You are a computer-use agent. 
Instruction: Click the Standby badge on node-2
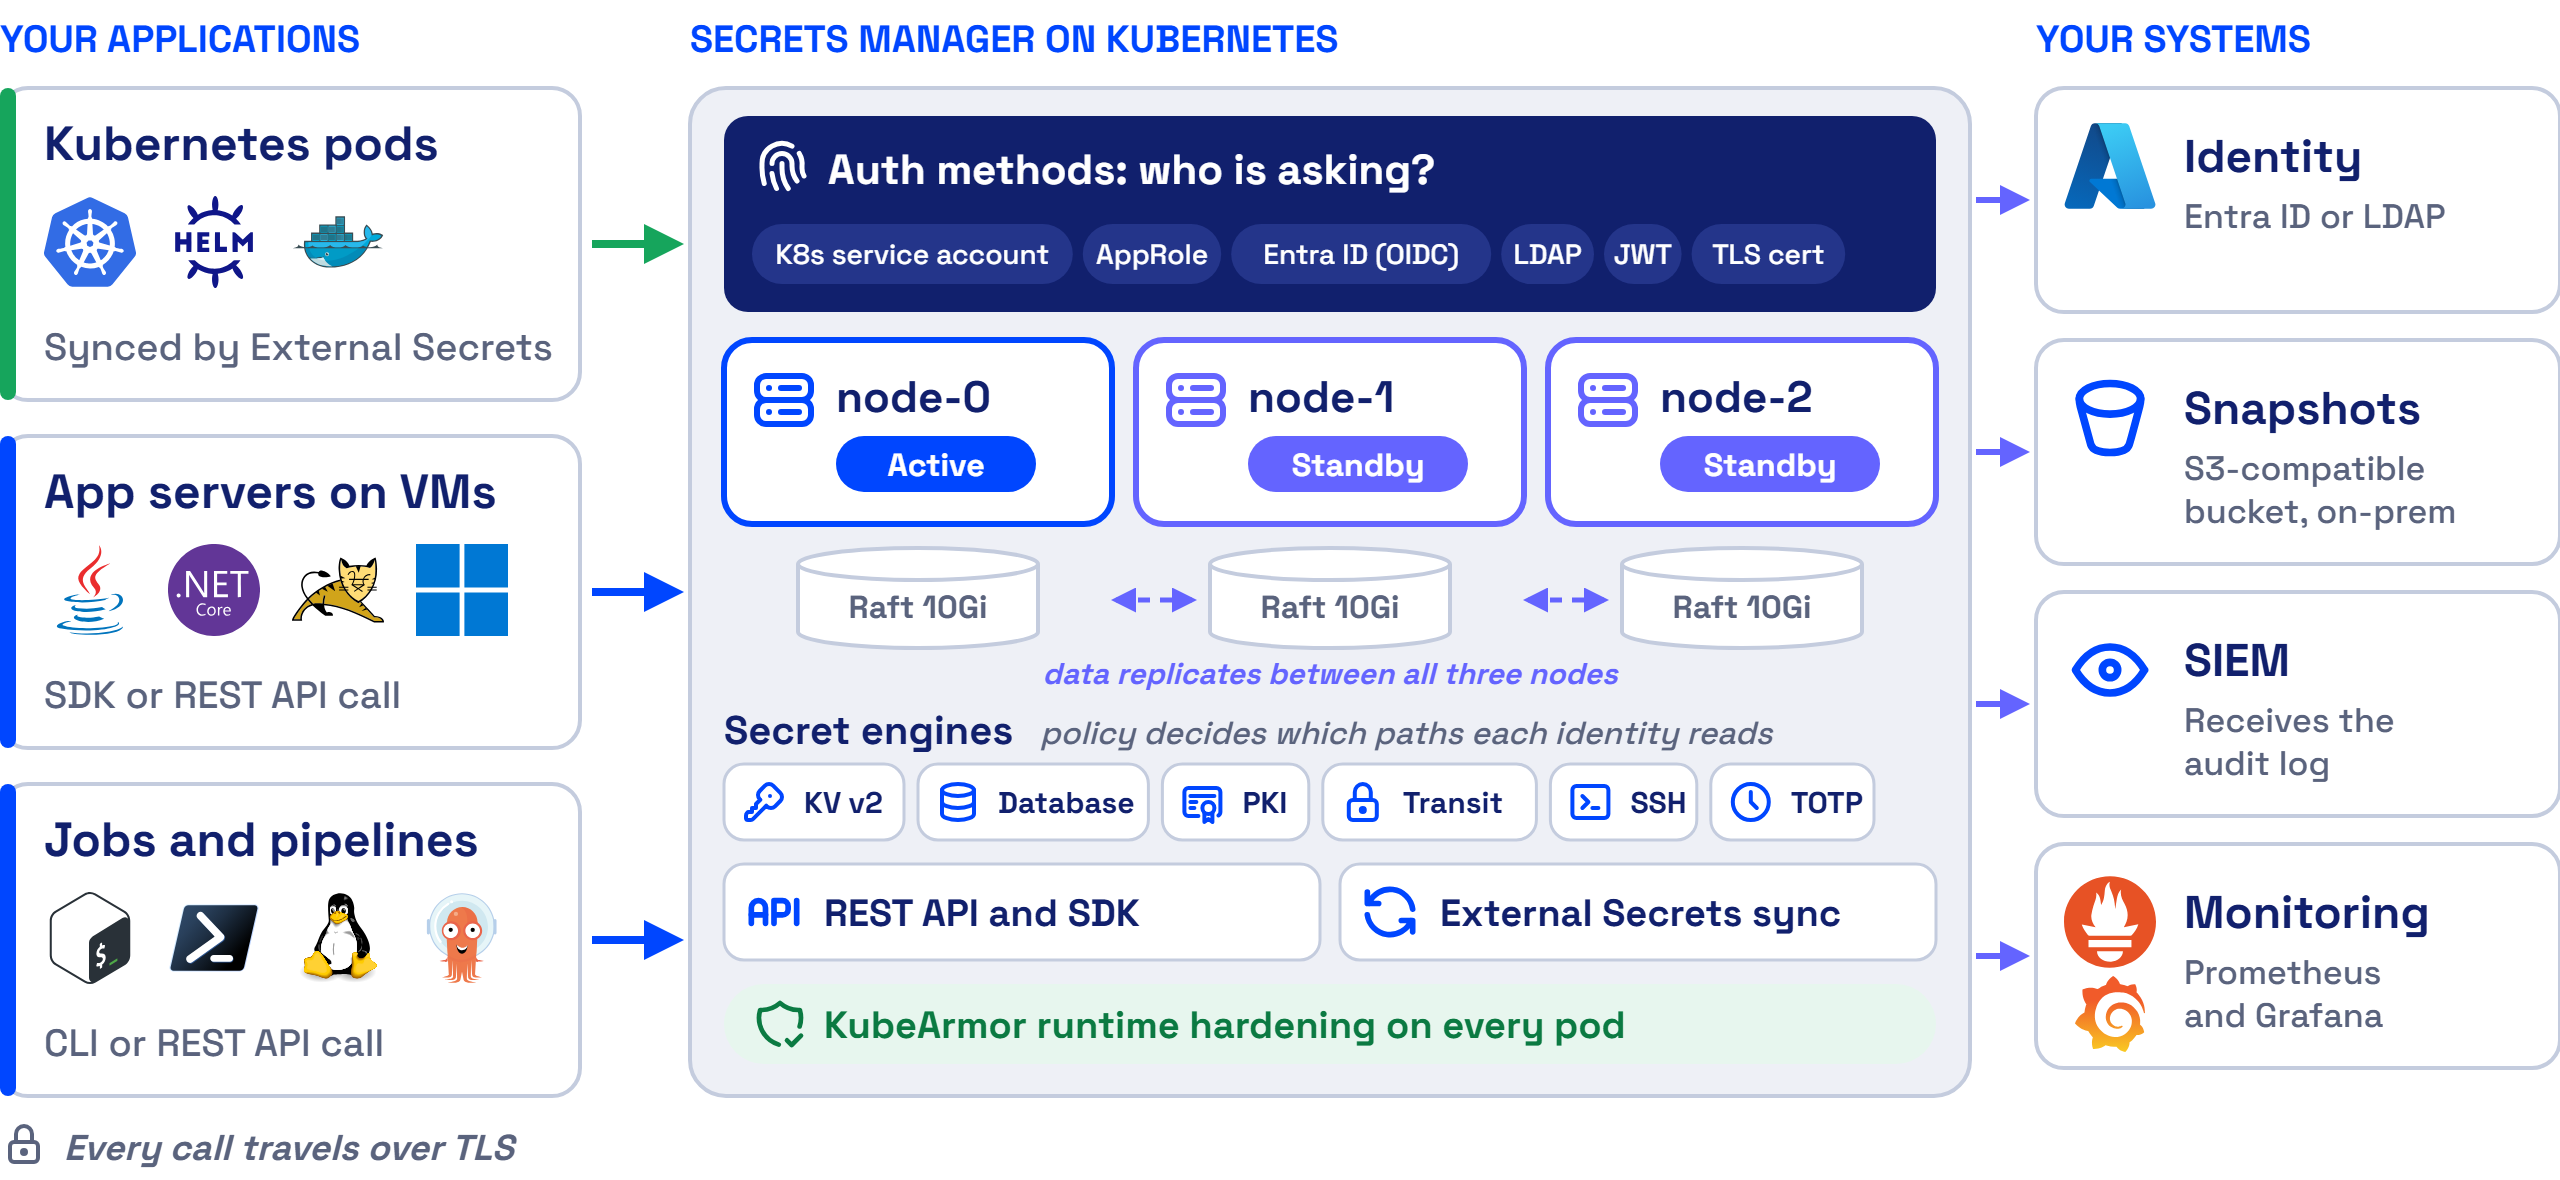pyautogui.click(x=1770, y=464)
